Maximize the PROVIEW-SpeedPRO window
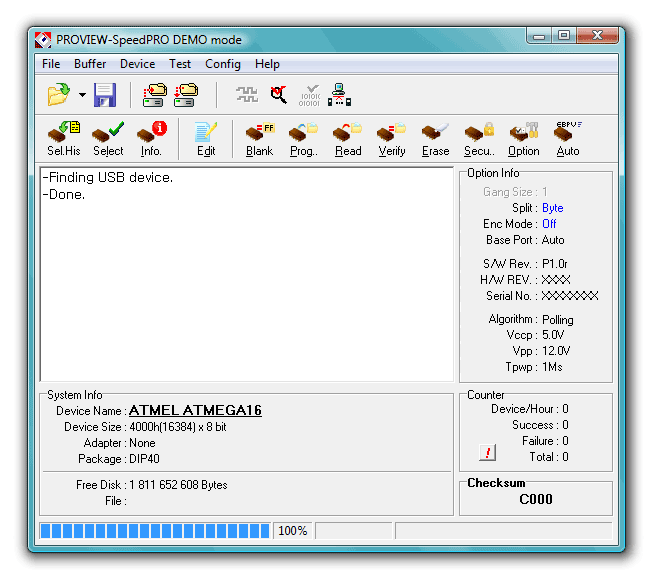 tap(564, 36)
